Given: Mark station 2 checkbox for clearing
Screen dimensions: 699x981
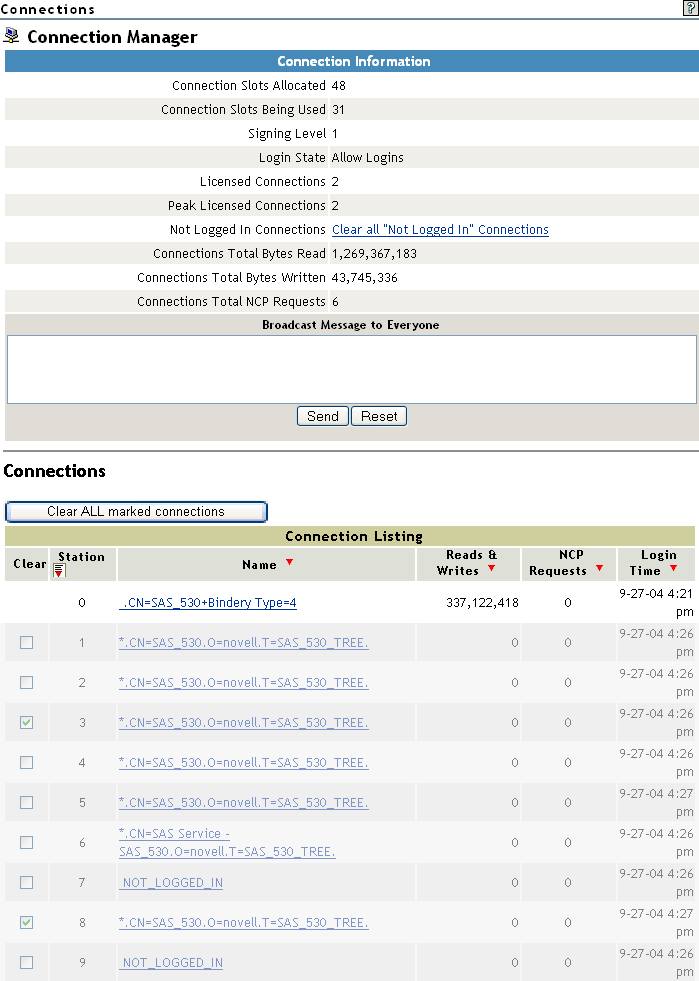Looking at the screenshot, I should click(x=26, y=683).
